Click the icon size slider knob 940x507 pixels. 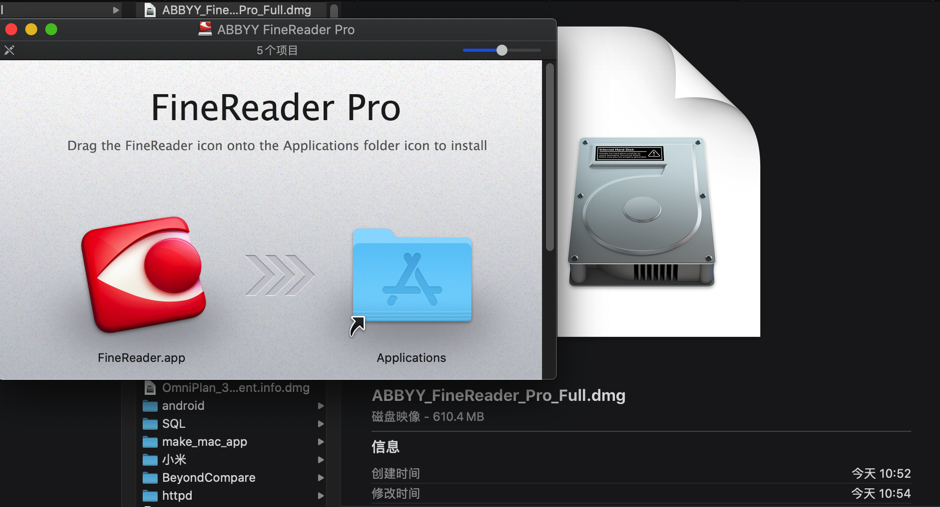[x=502, y=50]
